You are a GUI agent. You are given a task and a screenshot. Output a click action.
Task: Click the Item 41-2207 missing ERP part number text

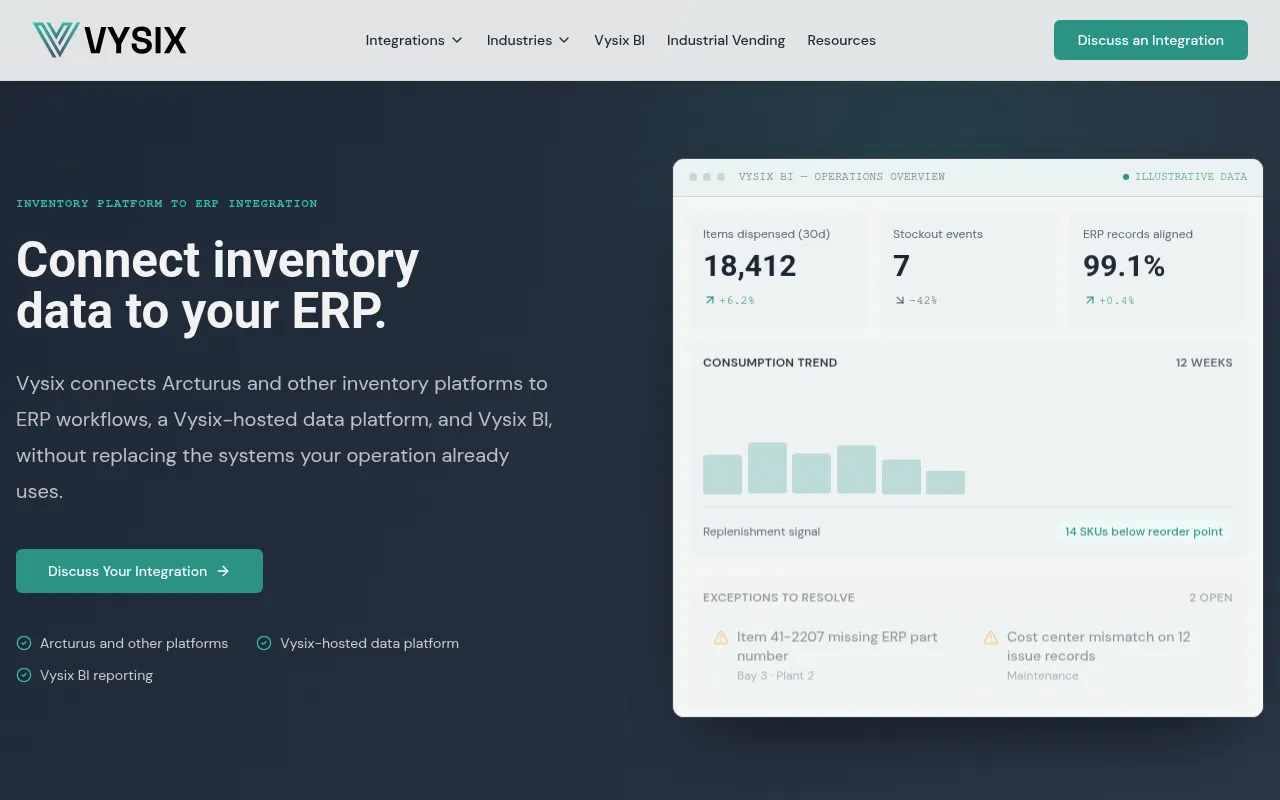tap(837, 646)
